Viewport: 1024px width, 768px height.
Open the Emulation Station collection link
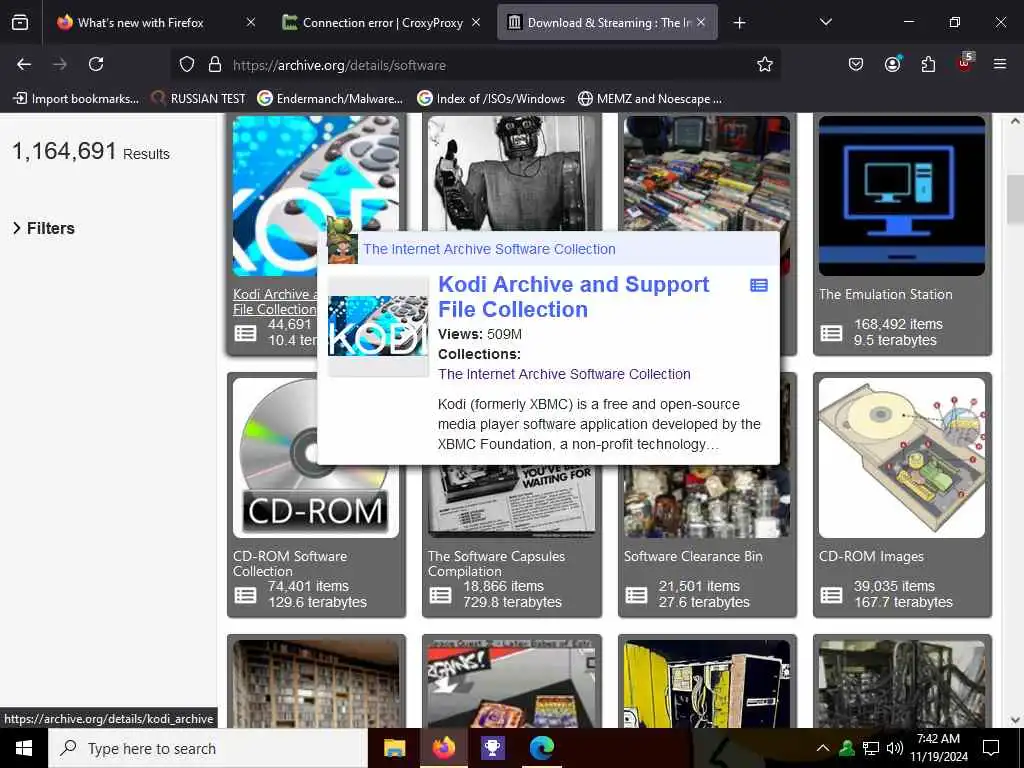[x=886, y=295]
